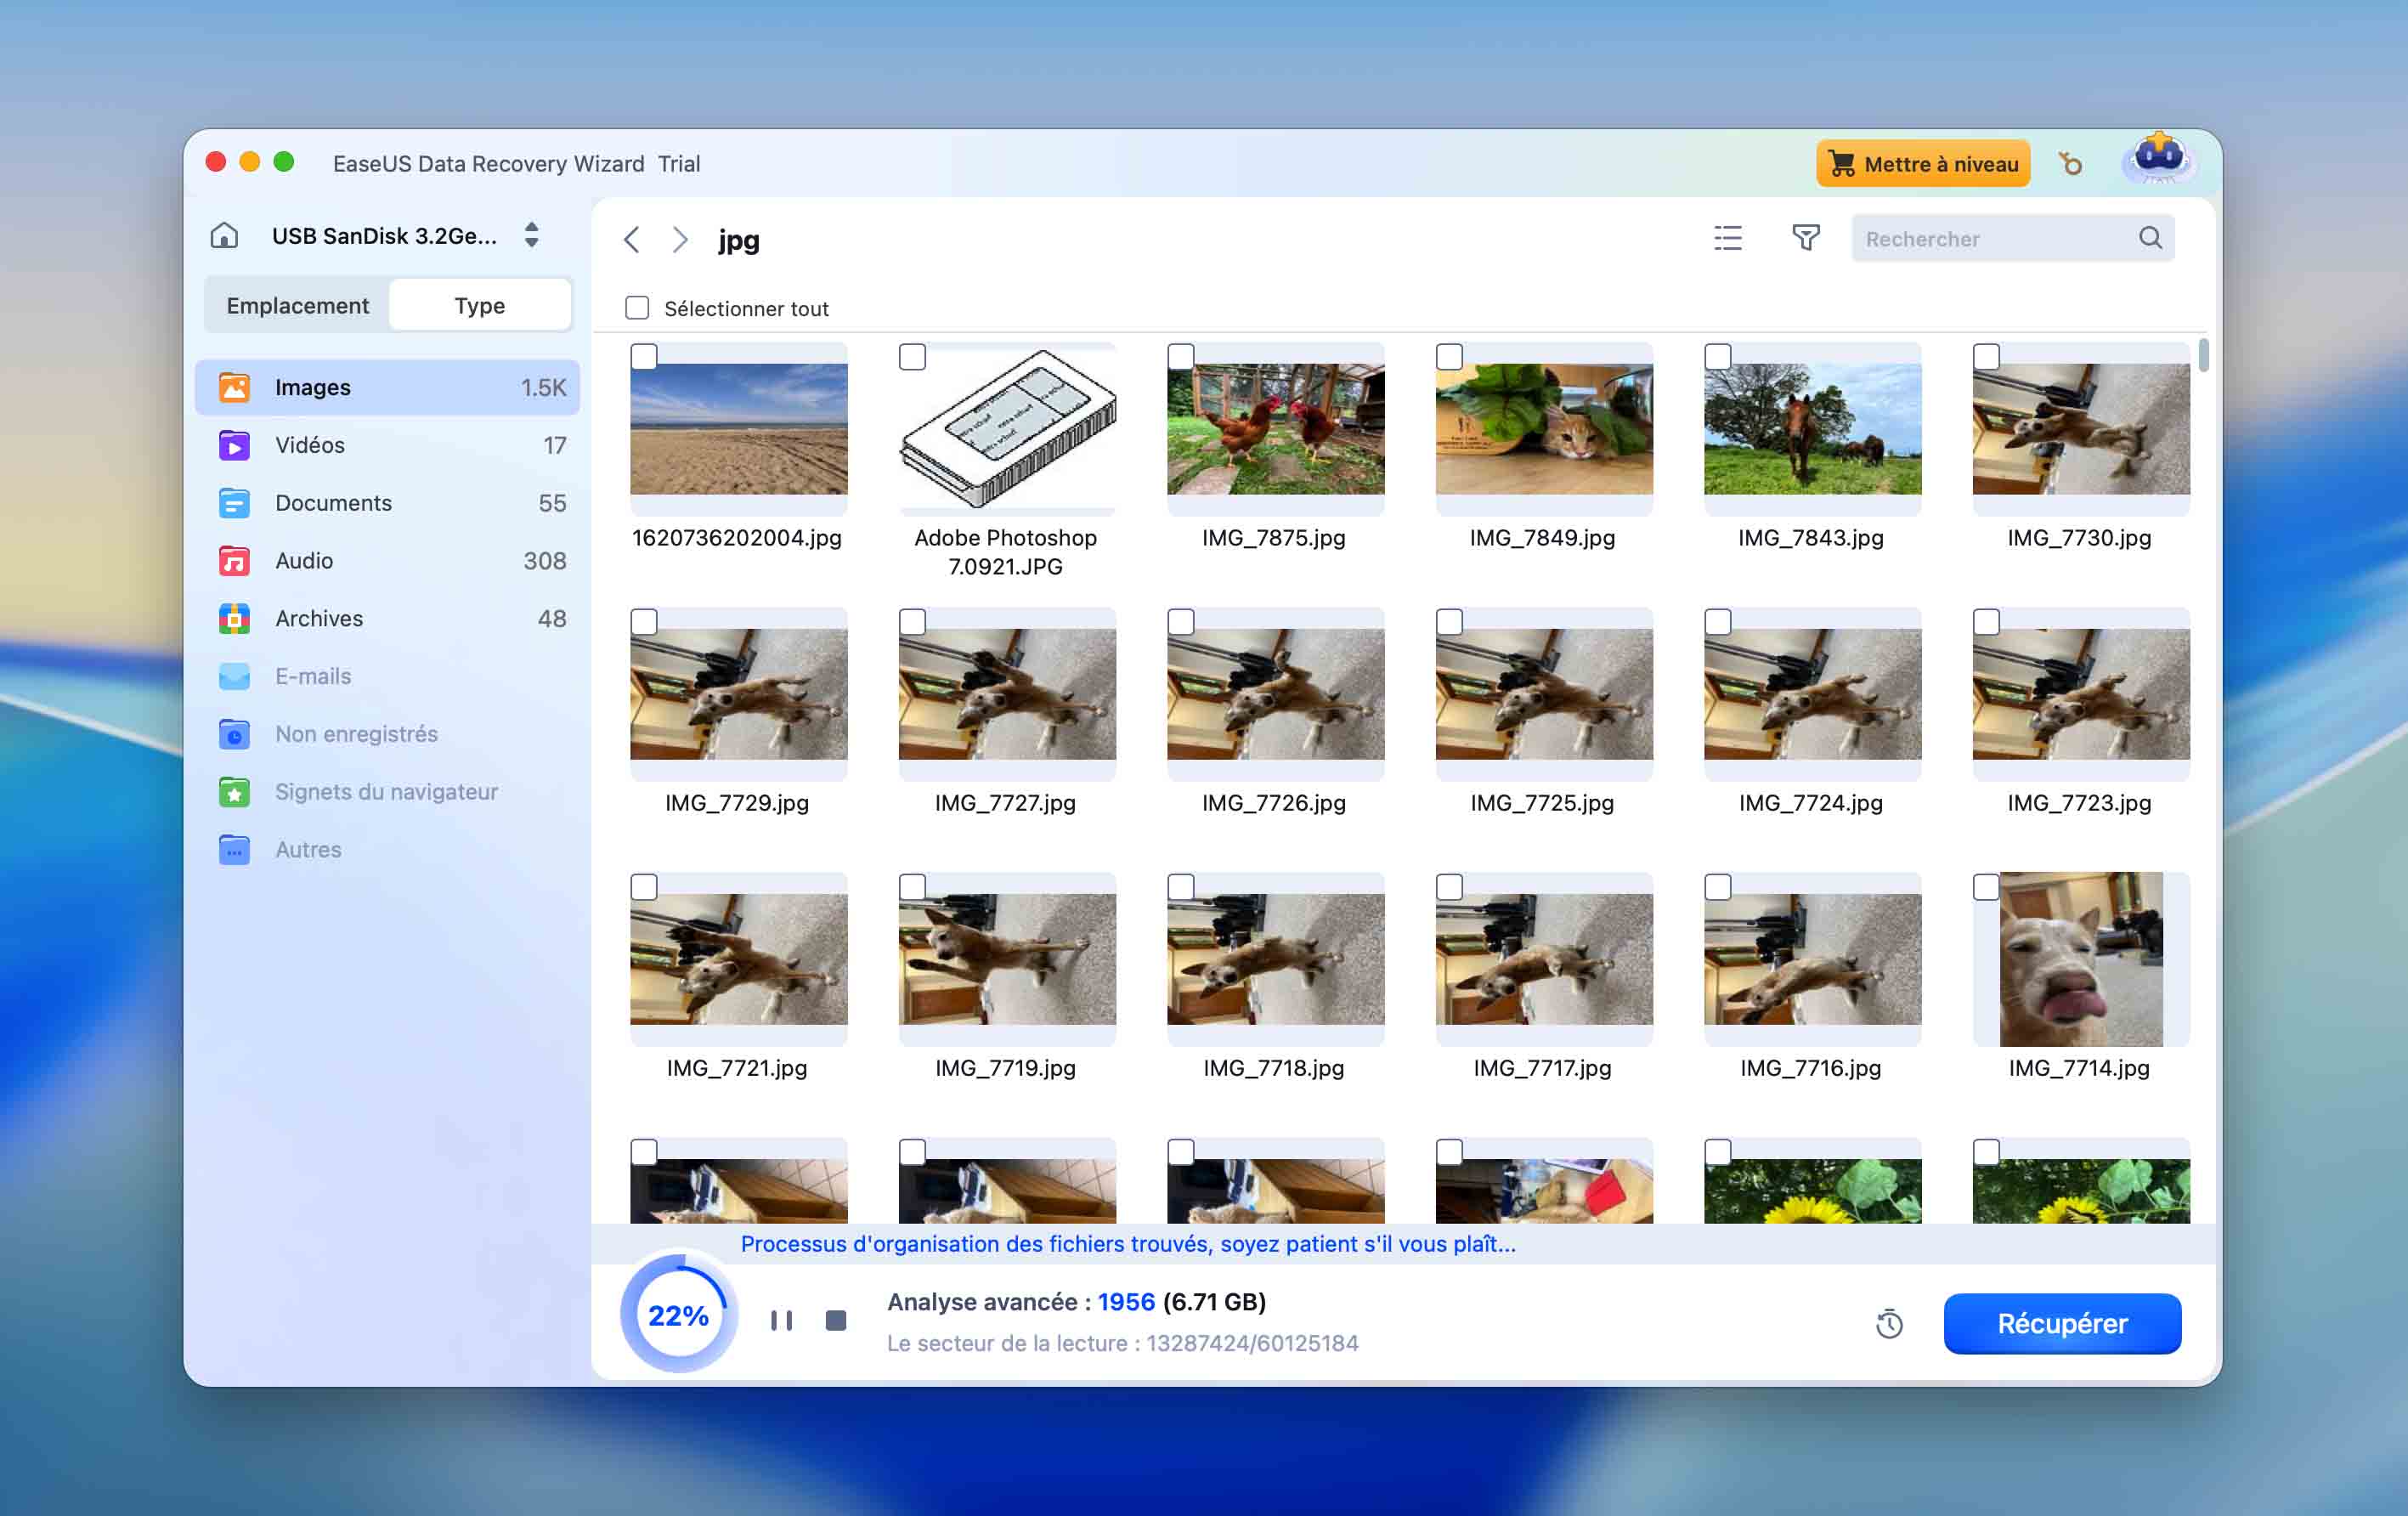
Task: Navigate back with the left arrow
Action: tap(631, 240)
